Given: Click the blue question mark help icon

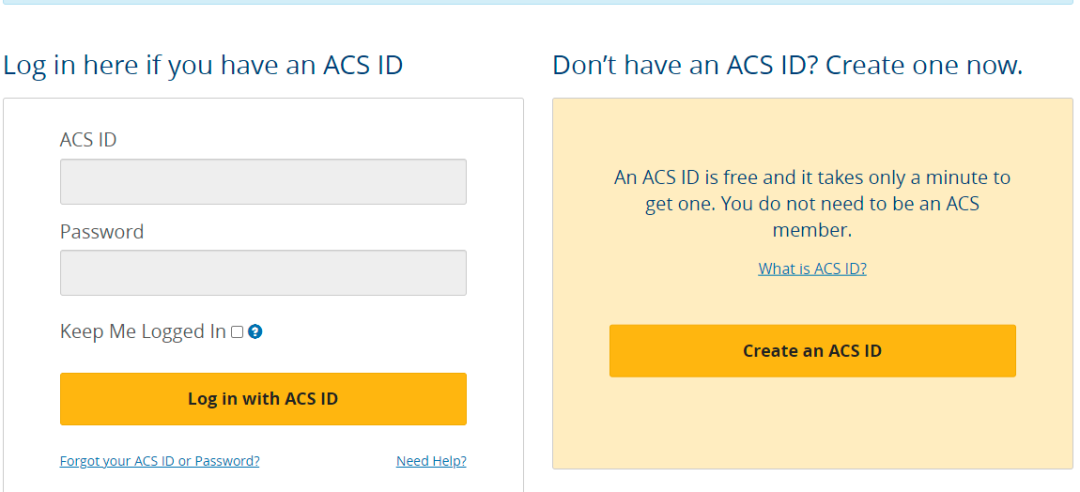Looking at the screenshot, I should point(255,332).
